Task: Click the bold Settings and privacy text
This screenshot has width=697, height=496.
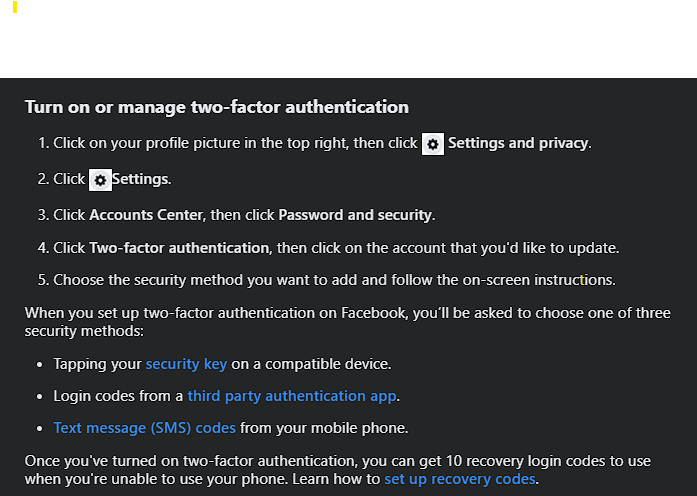Action: tap(518, 143)
